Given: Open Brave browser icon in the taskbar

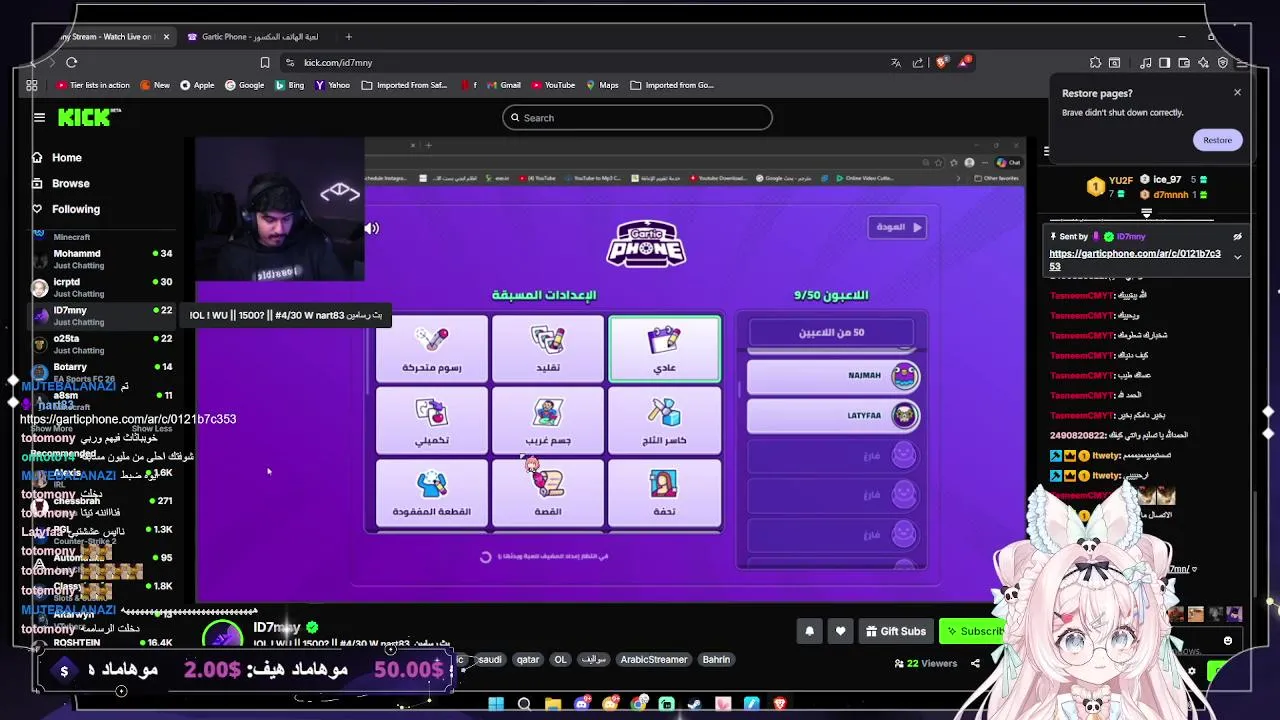Looking at the screenshot, I should (780, 704).
